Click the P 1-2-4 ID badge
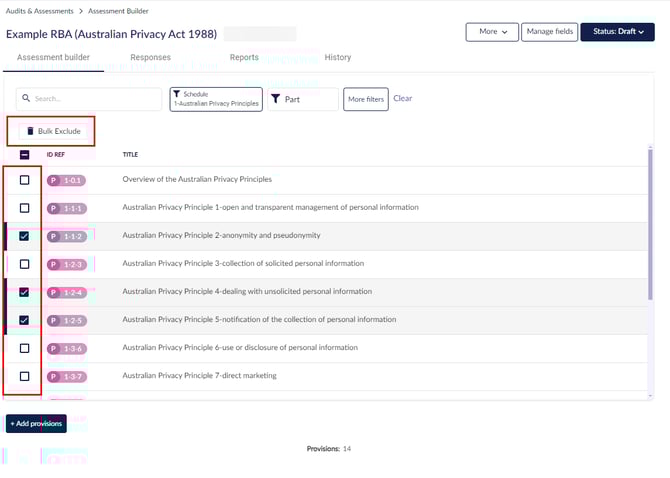Image resolution: width=670 pixels, height=478 pixels. tap(67, 292)
